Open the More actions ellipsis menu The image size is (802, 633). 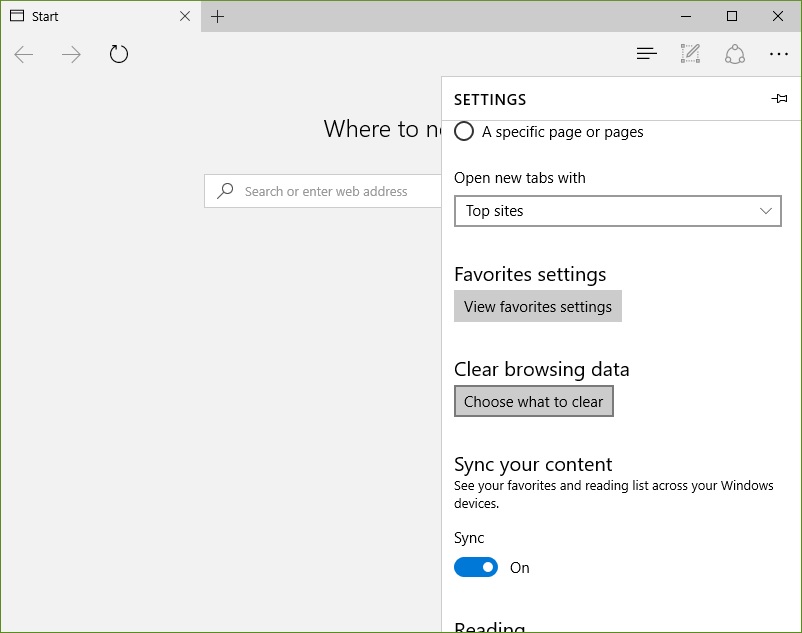coord(778,54)
